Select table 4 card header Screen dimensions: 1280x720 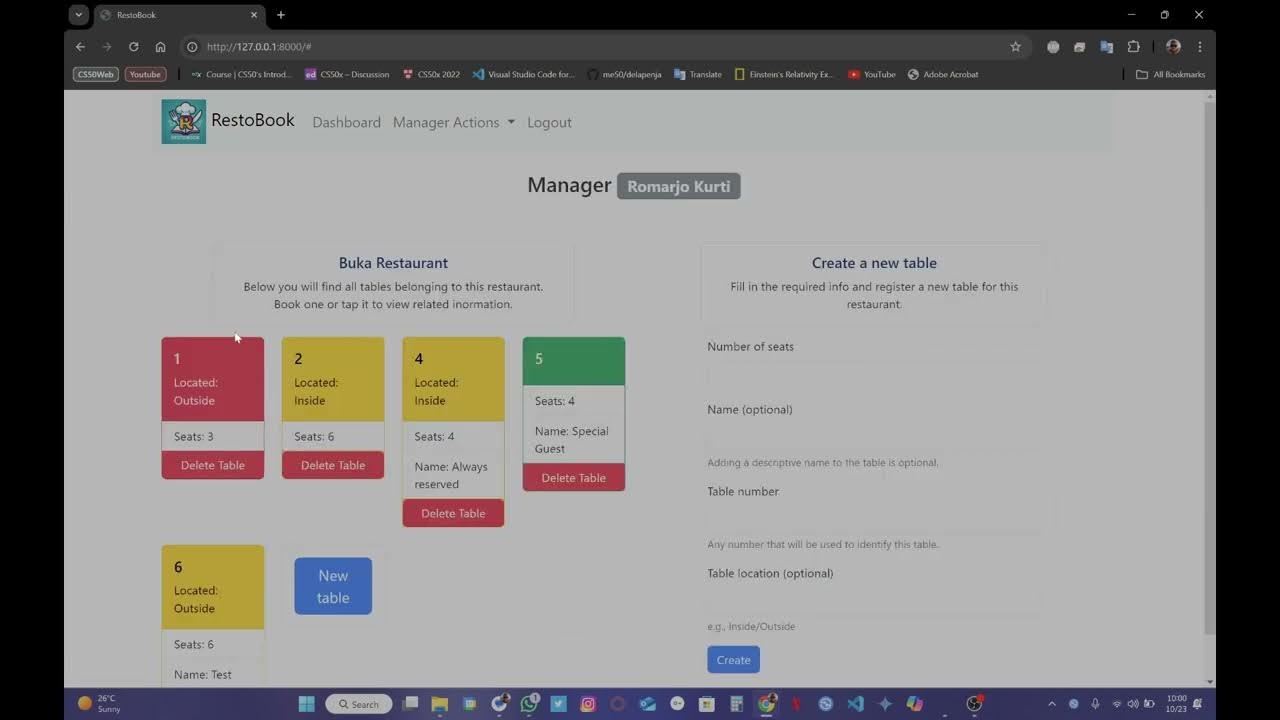point(453,379)
